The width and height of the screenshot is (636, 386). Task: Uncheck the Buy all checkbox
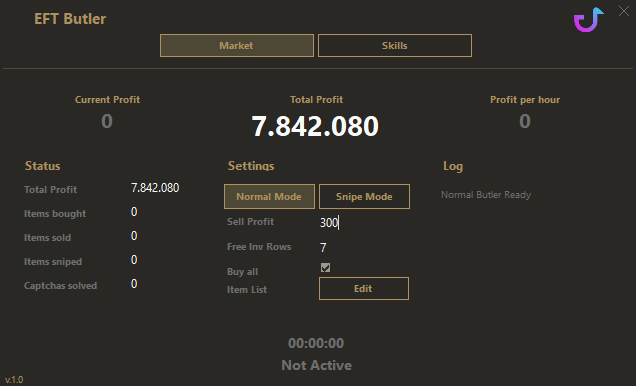tap(325, 268)
